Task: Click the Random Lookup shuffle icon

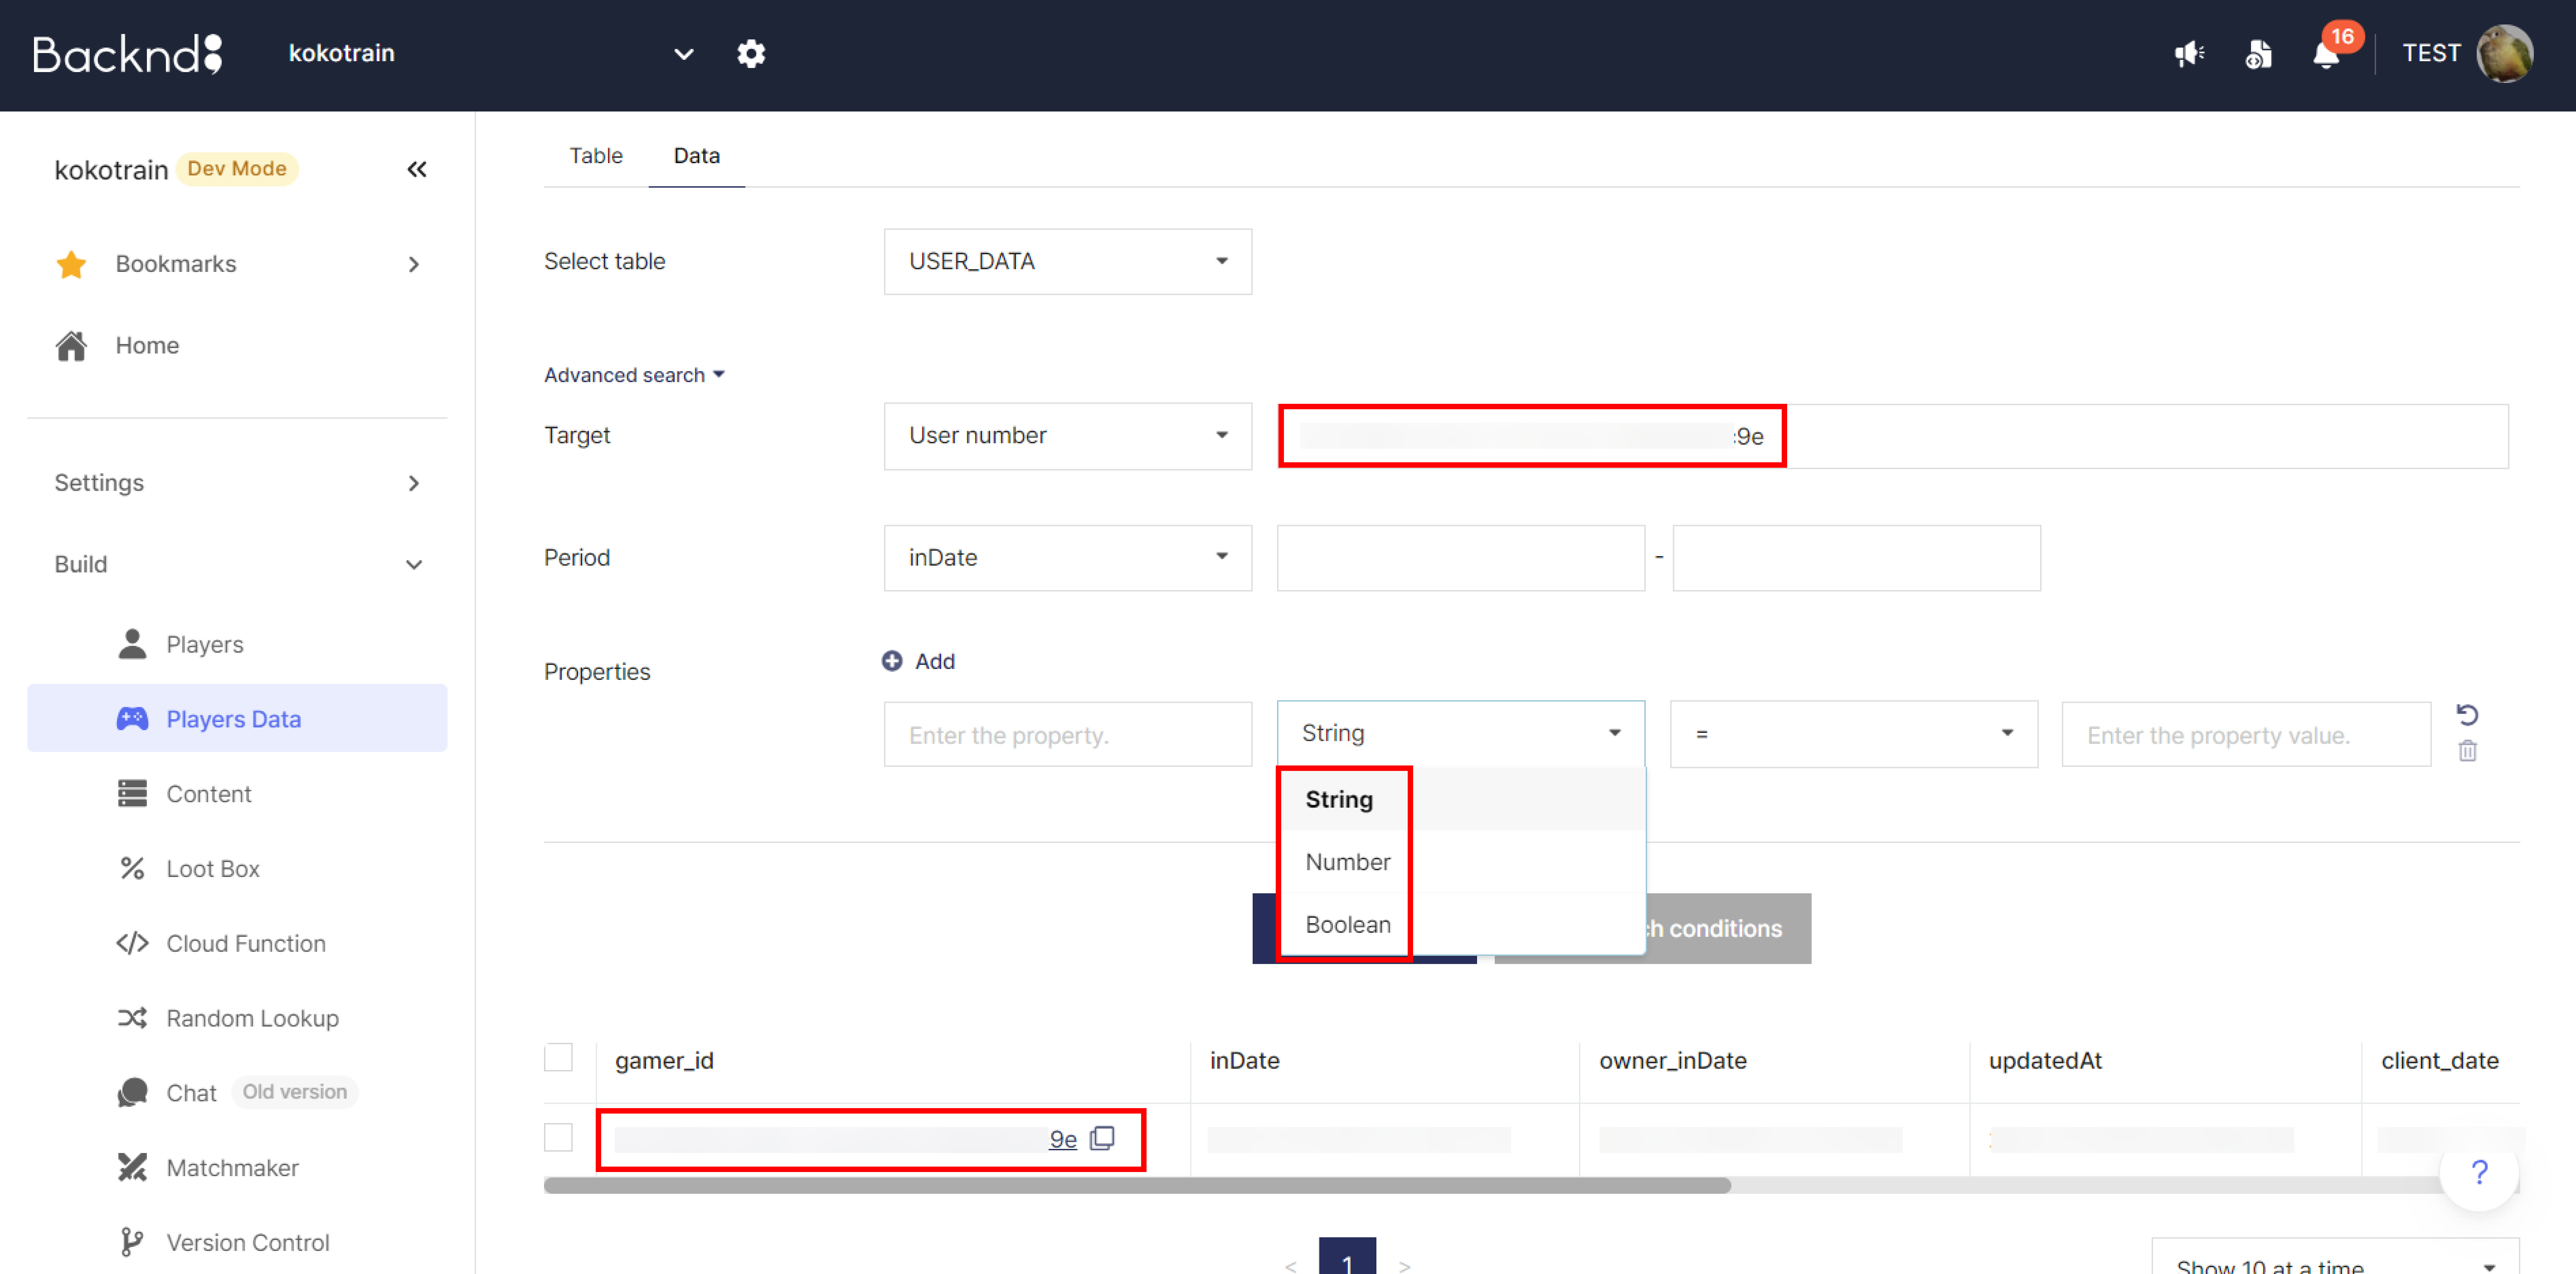Action: 132,1018
